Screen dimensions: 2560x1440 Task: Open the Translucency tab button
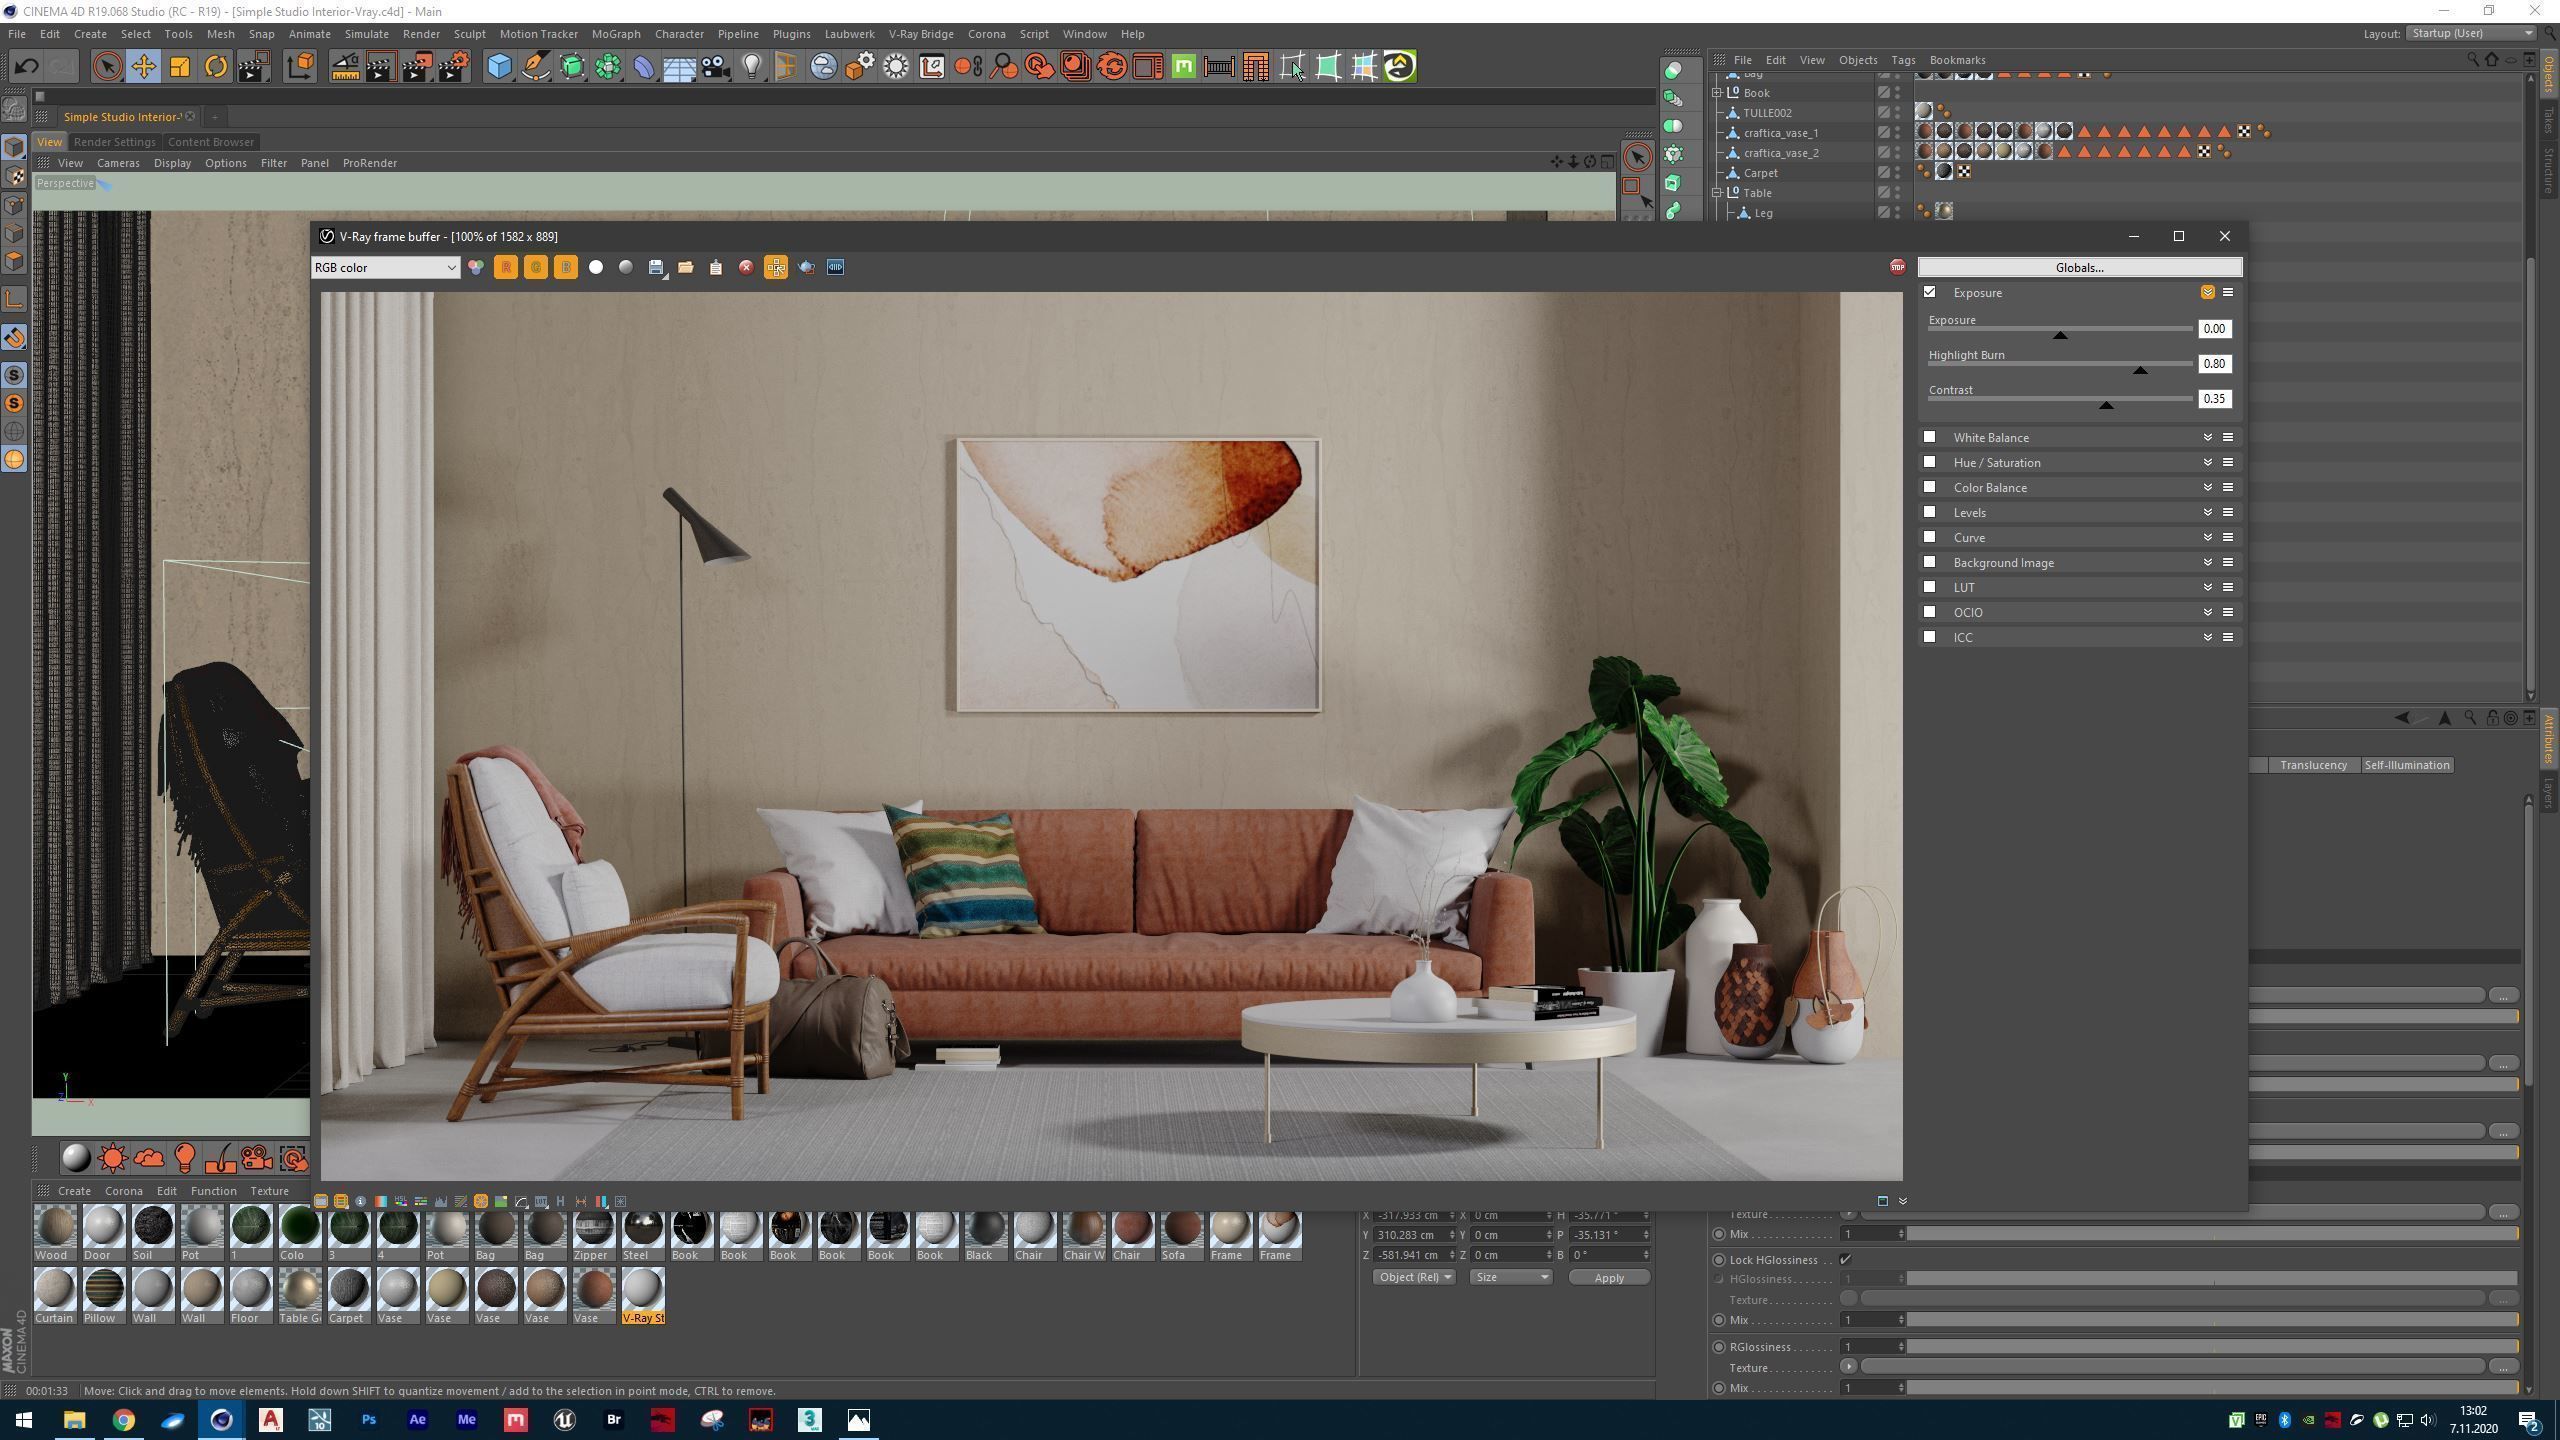2313,765
